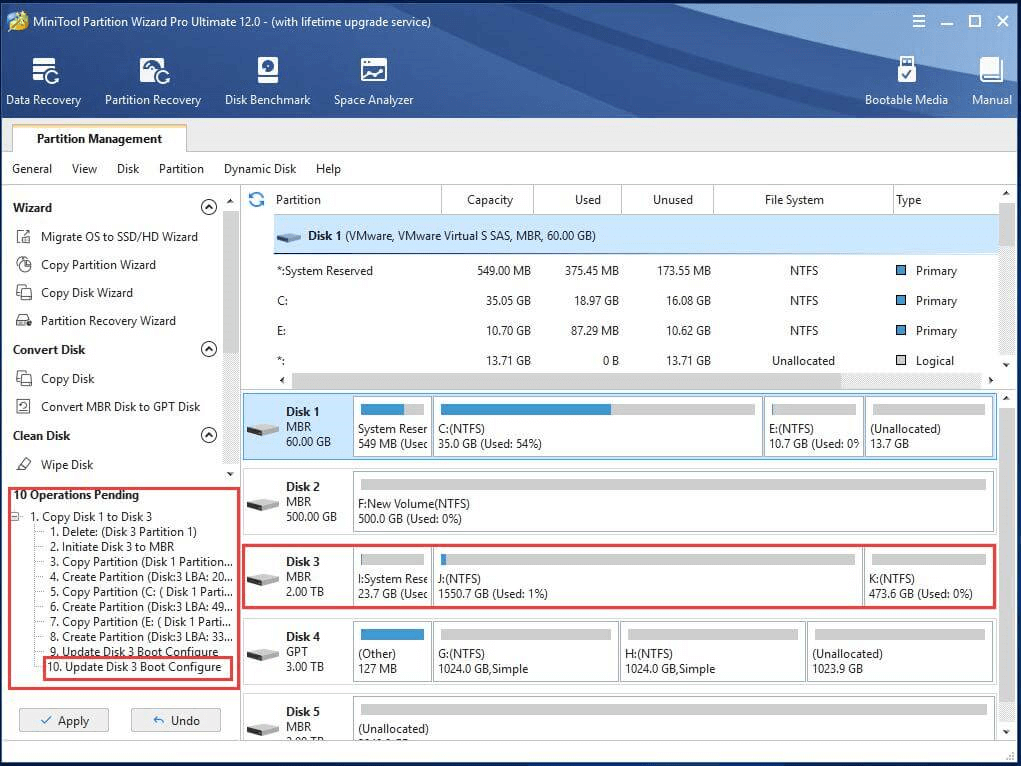Click the refresh icon beside Partition column
Image resolution: width=1021 pixels, height=766 pixels.
point(257,199)
